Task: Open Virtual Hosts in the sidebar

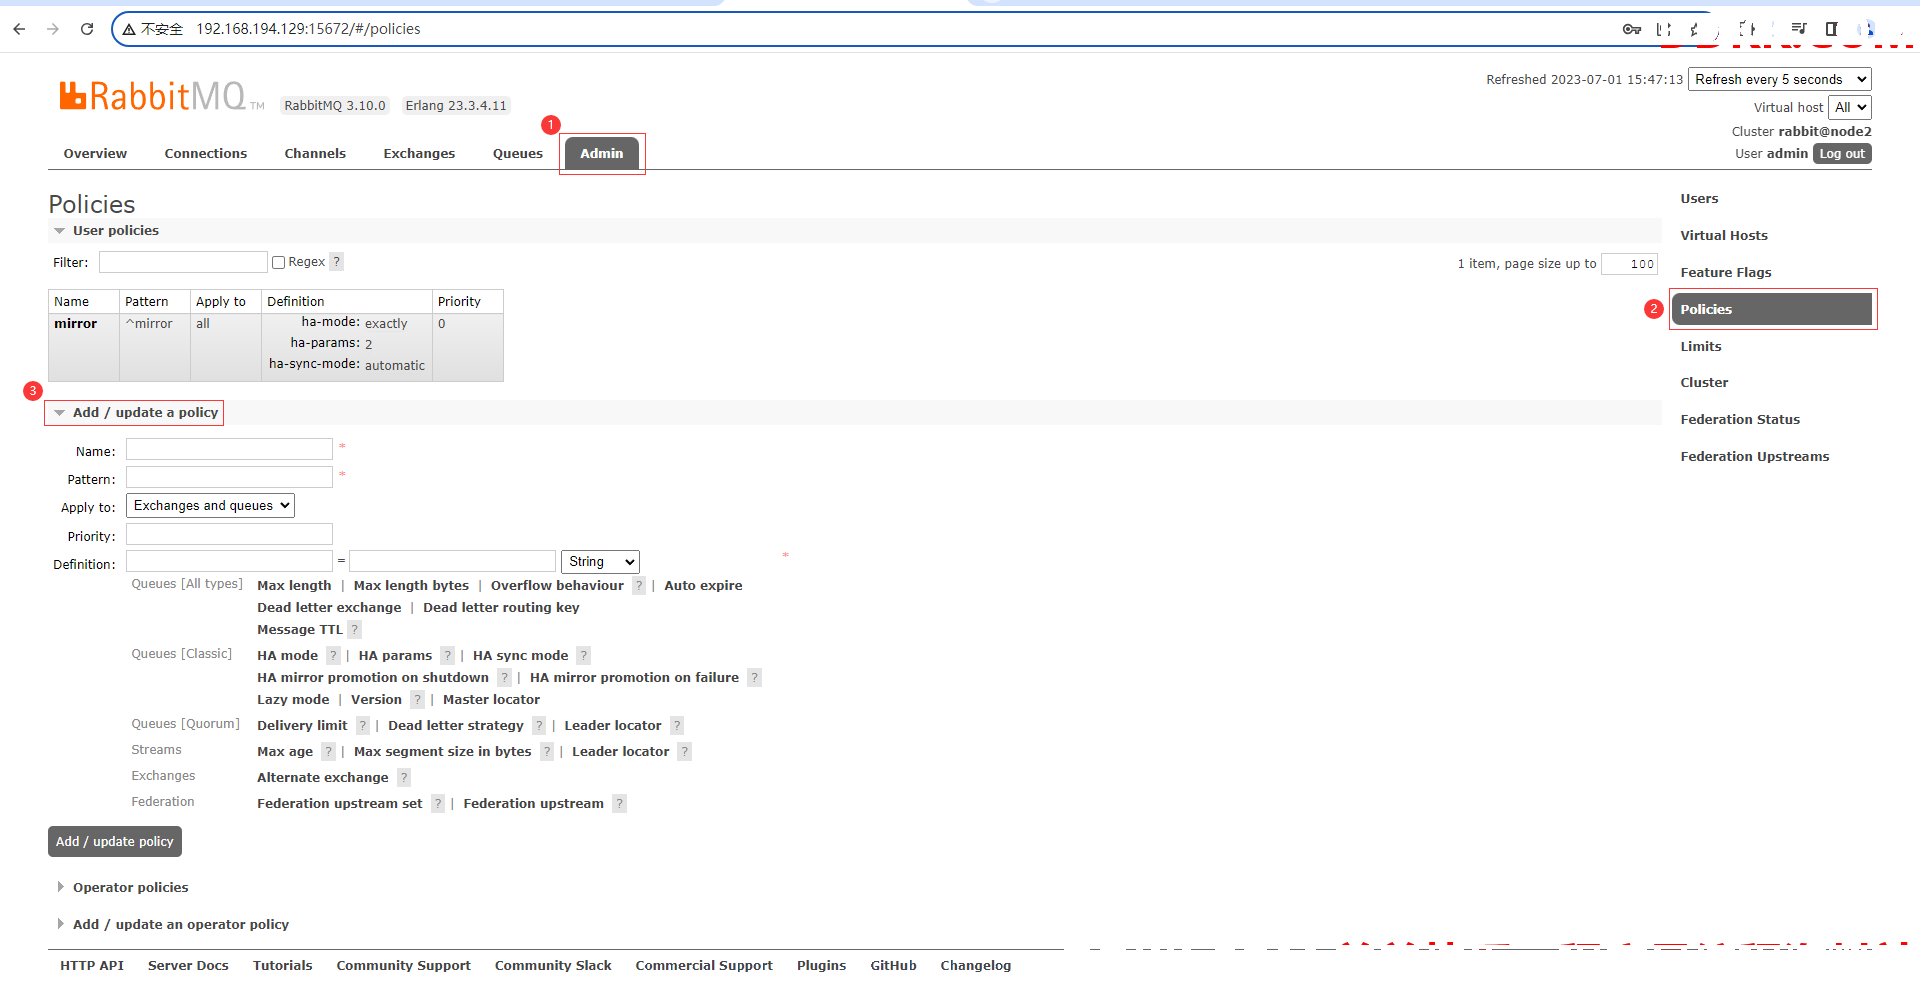Action: [1724, 236]
